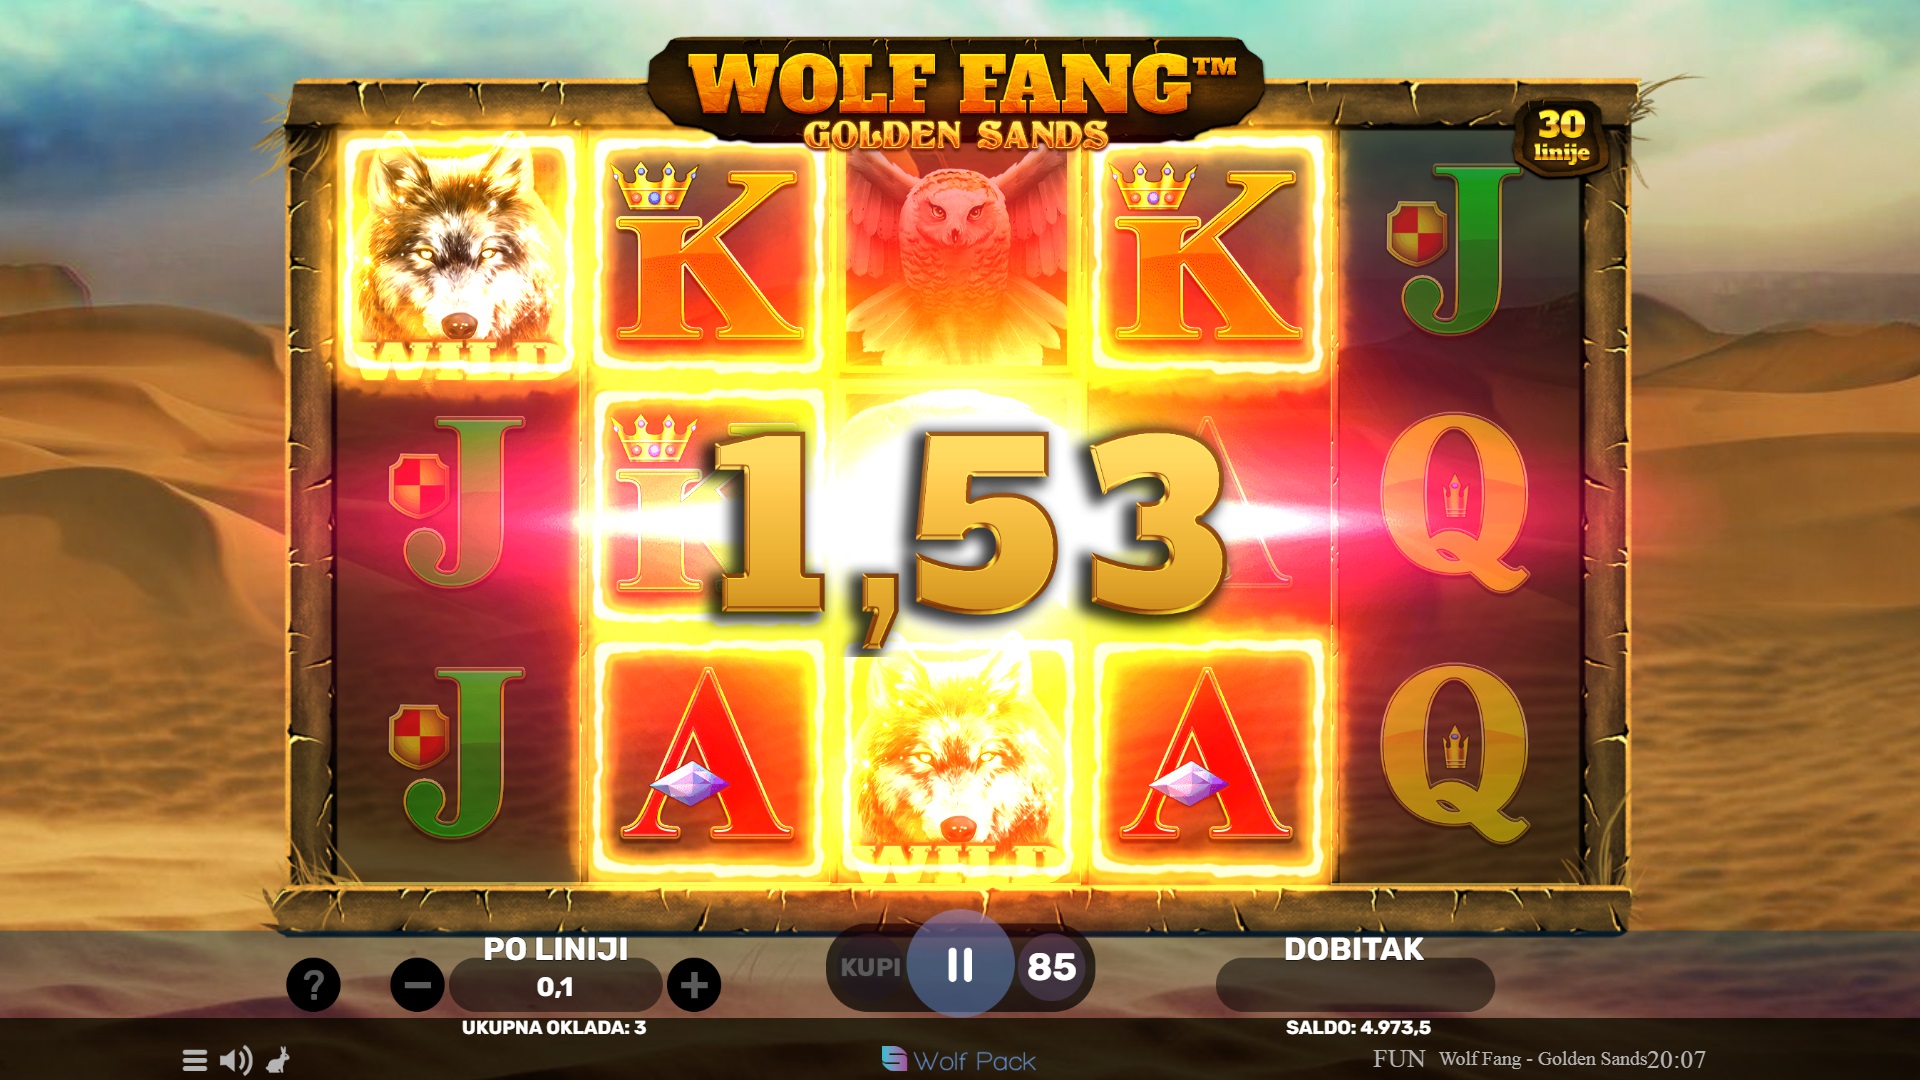
Task: Mute the sound with the speaker icon
Action: [x=236, y=1060]
